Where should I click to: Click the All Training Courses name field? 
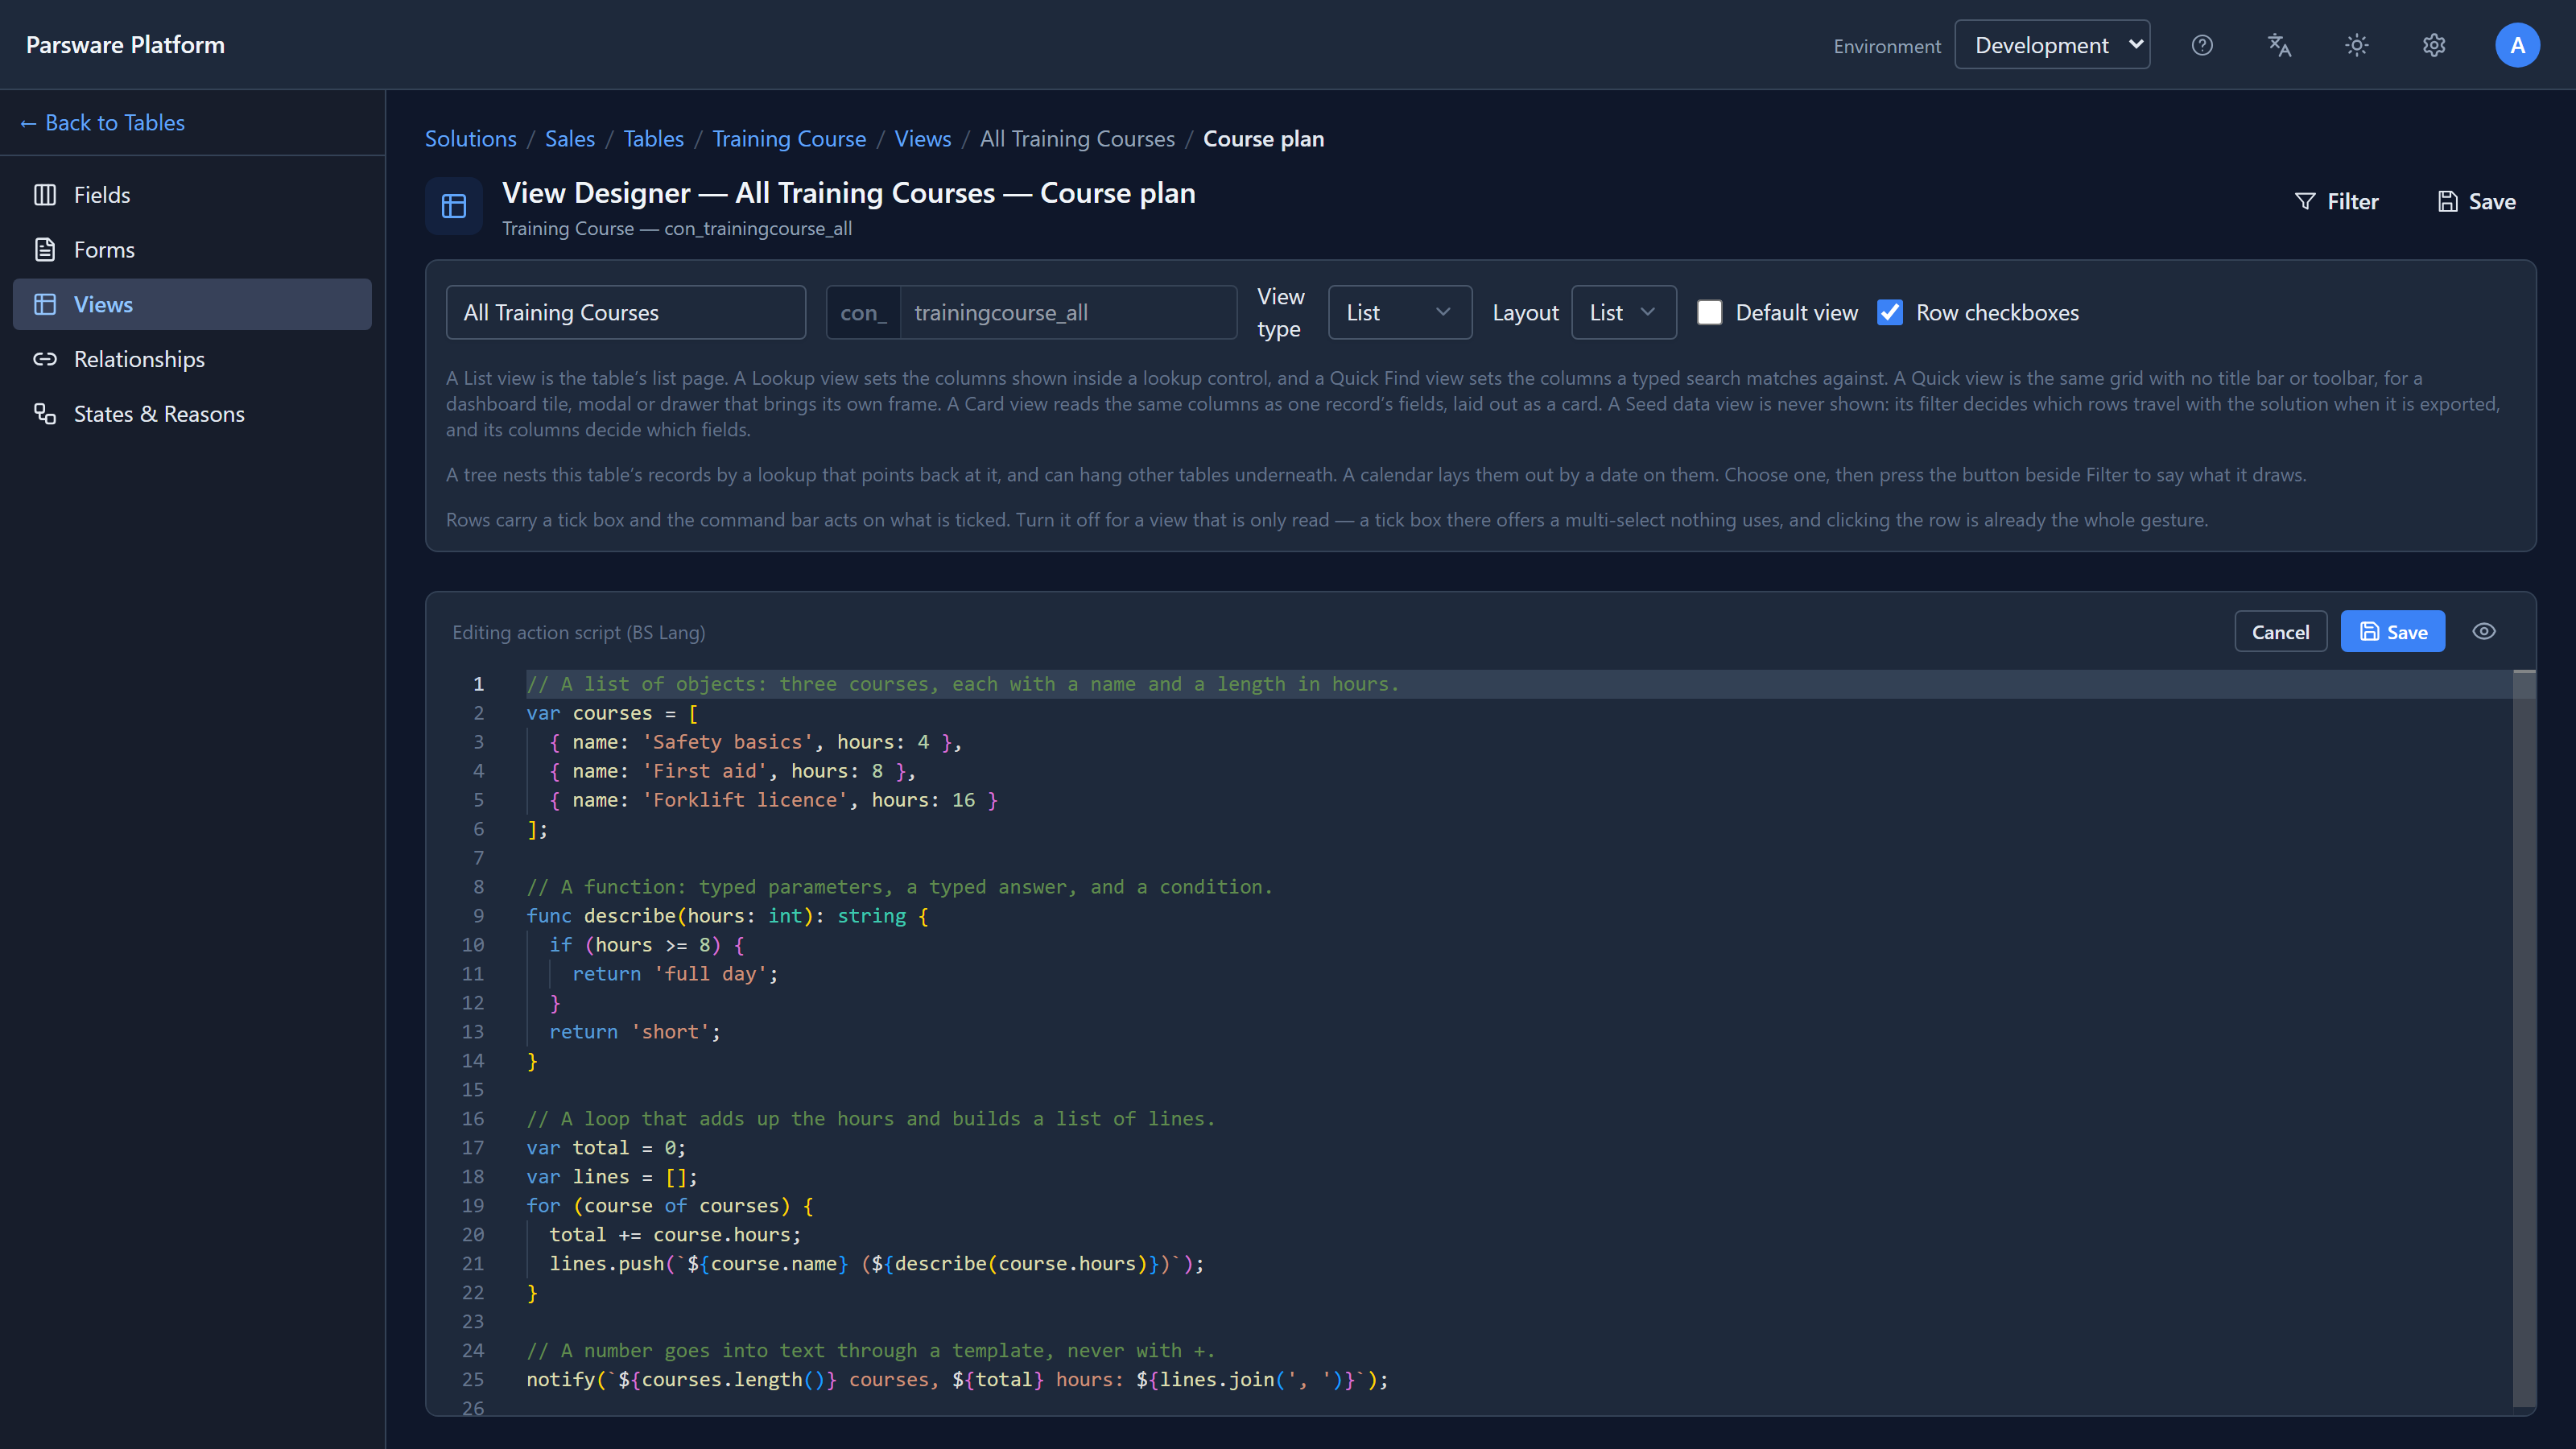[x=626, y=313]
